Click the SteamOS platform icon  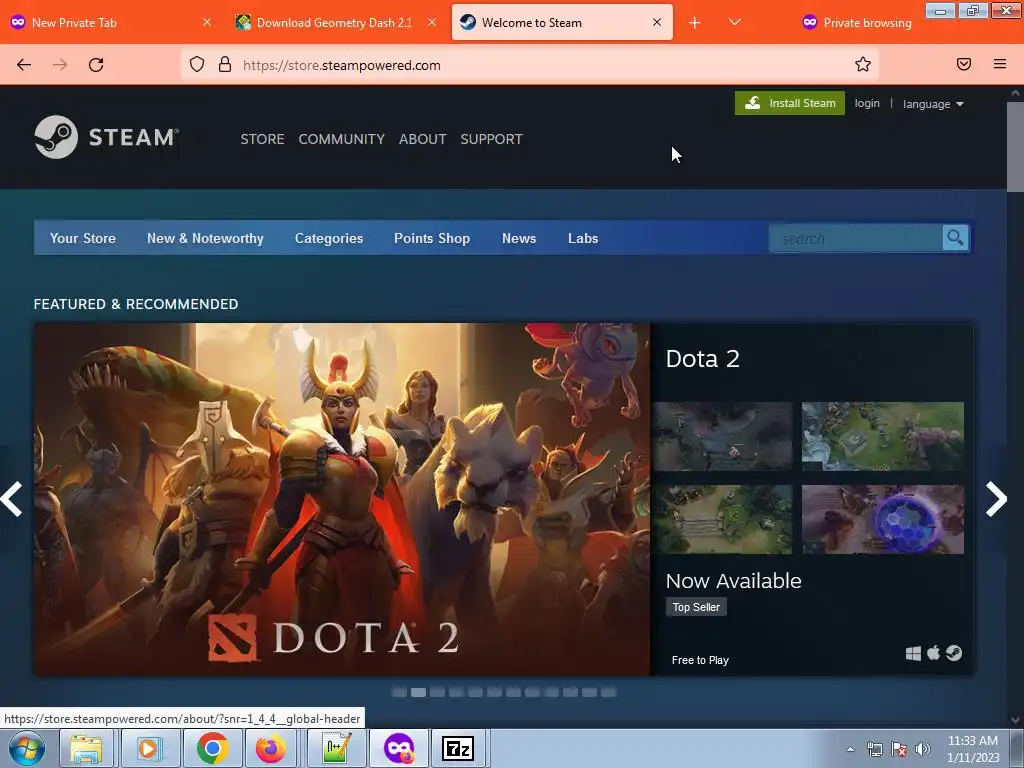point(953,653)
